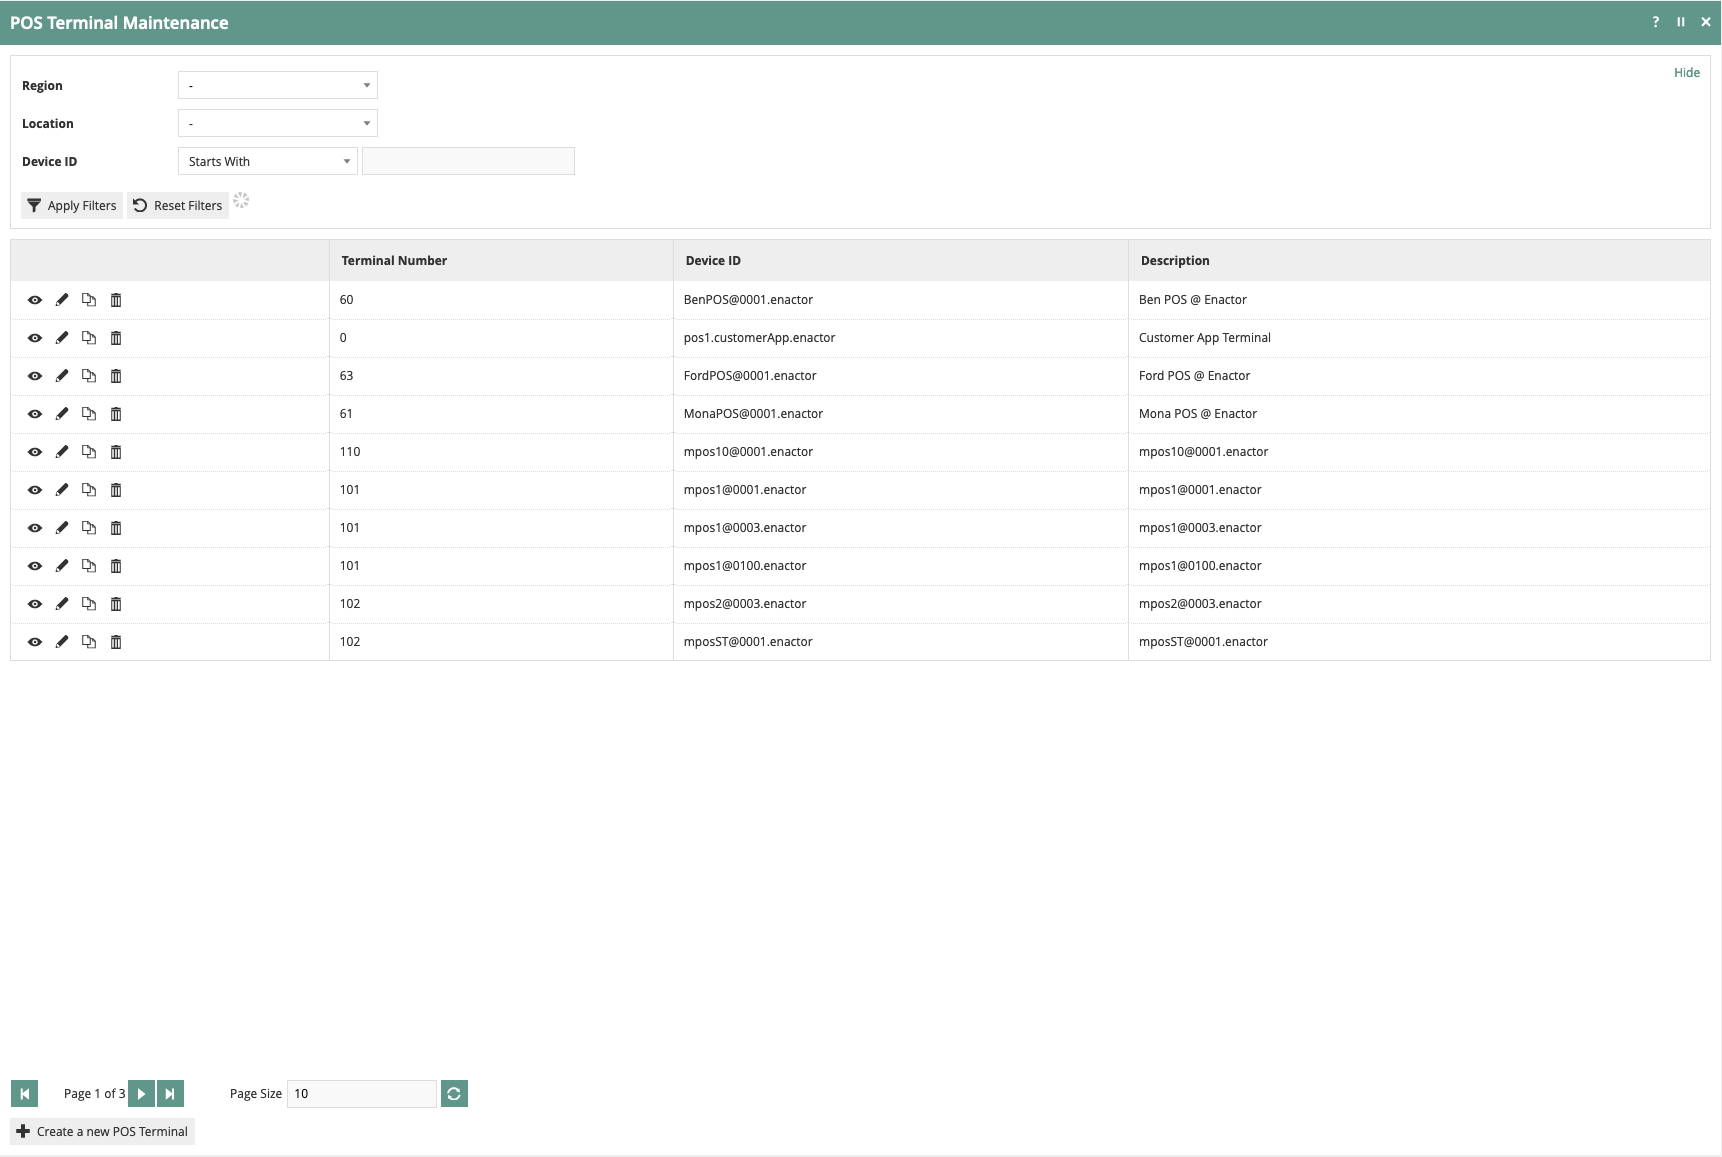
Task: Click Reset Filters button
Action: pos(178,205)
